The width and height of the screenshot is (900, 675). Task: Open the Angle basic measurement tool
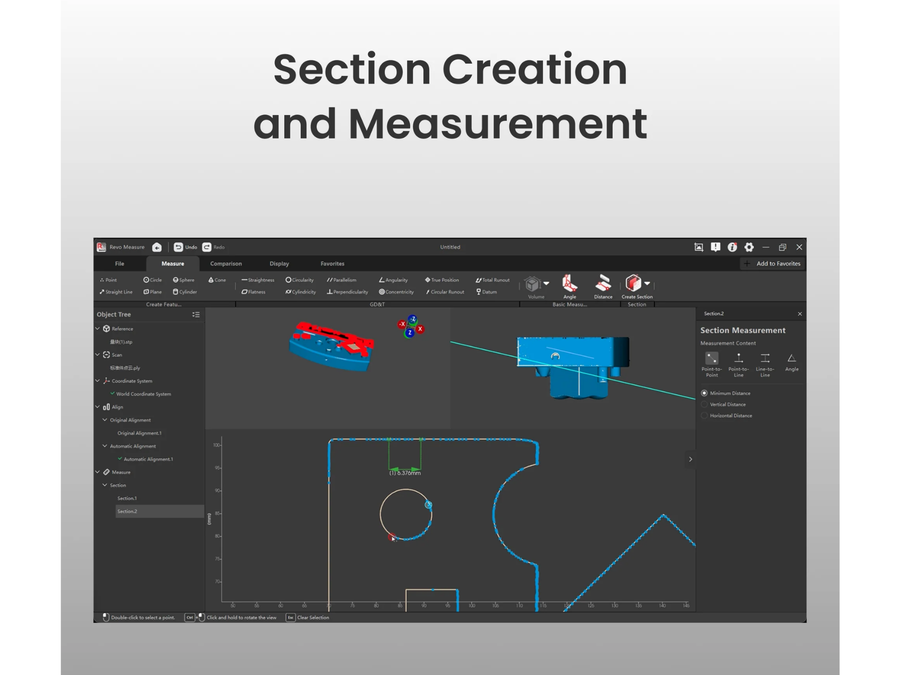pyautogui.click(x=569, y=286)
